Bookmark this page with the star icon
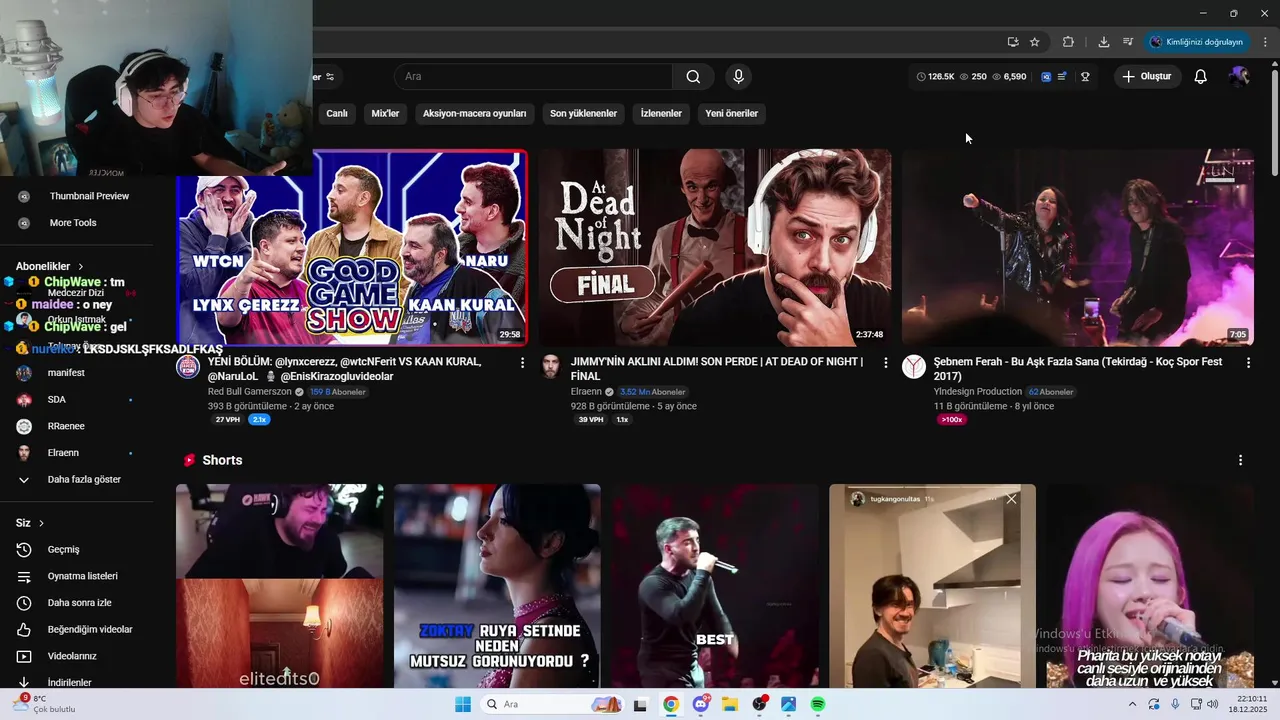Viewport: 1280px width, 720px height. pos(1034,42)
